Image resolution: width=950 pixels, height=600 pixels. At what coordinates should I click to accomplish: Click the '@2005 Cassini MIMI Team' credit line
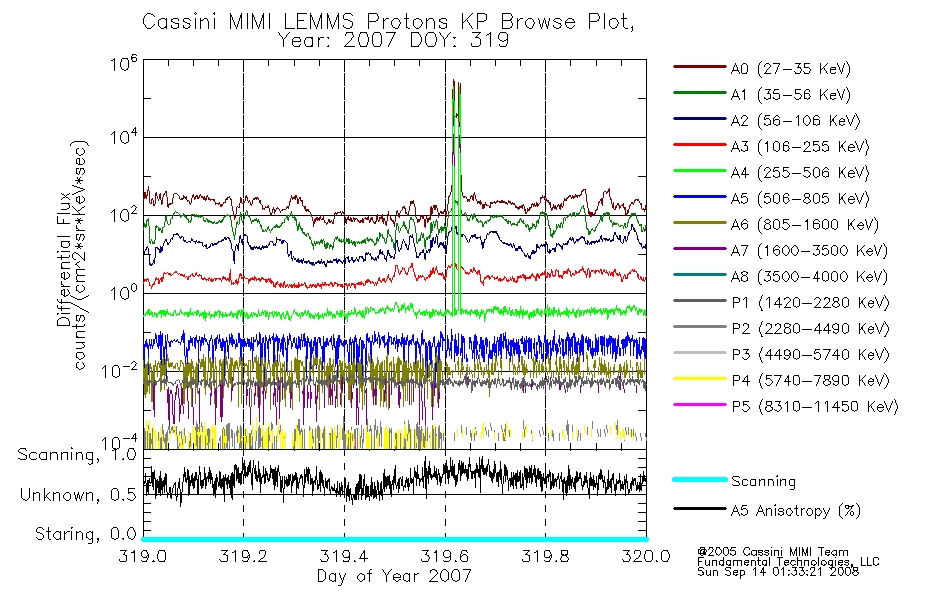pos(772,552)
